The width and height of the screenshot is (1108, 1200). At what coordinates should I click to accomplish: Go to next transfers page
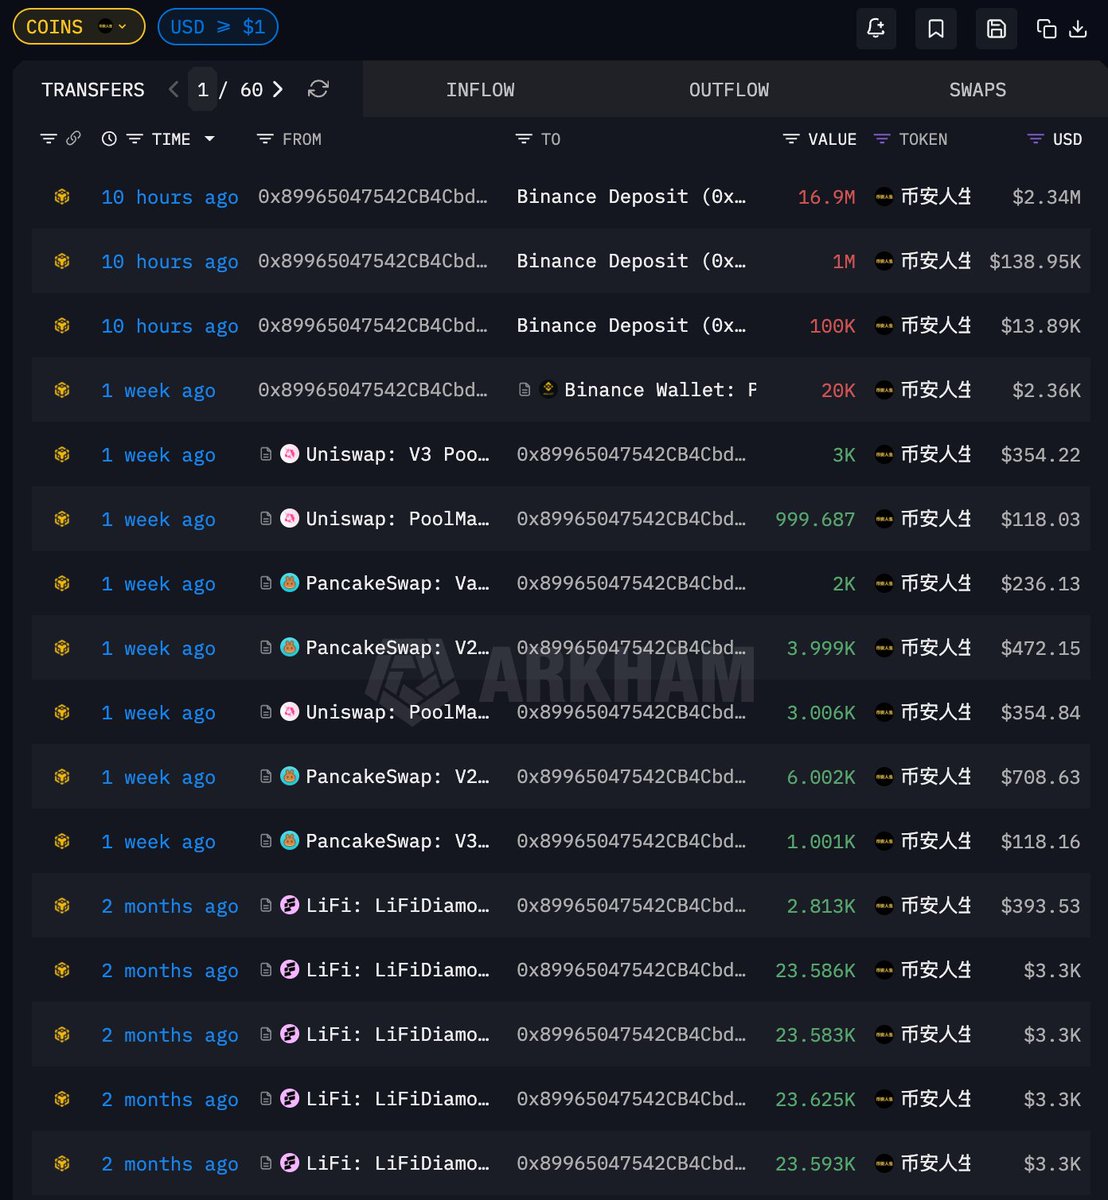point(278,89)
